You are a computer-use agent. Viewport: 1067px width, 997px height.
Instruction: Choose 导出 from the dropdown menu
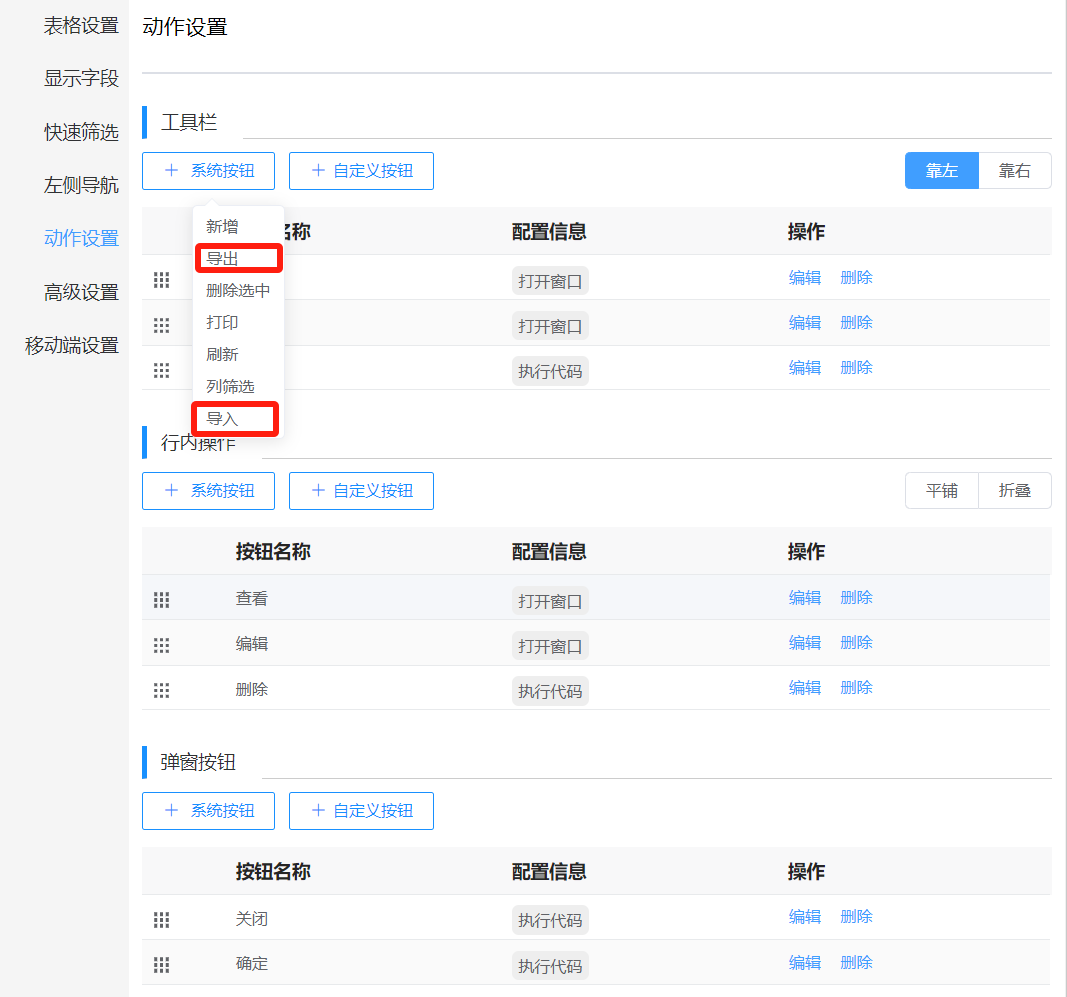(223, 259)
